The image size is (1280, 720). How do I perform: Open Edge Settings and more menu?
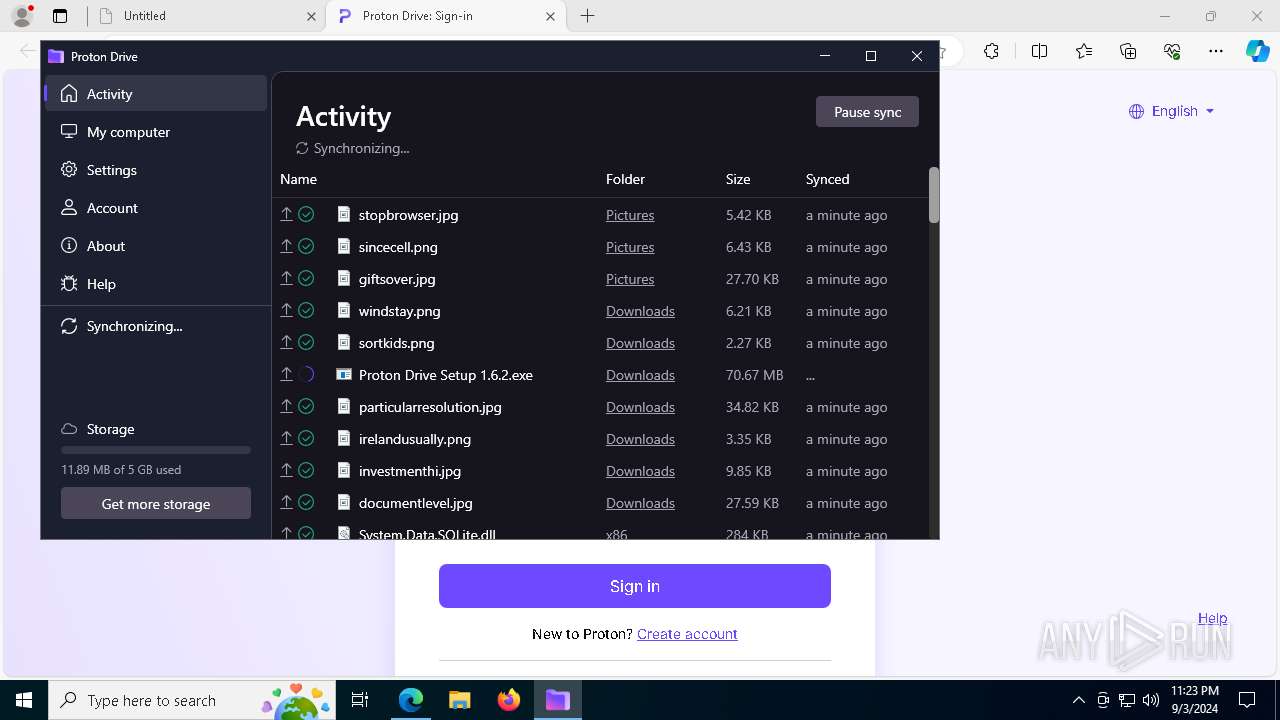[1216, 51]
